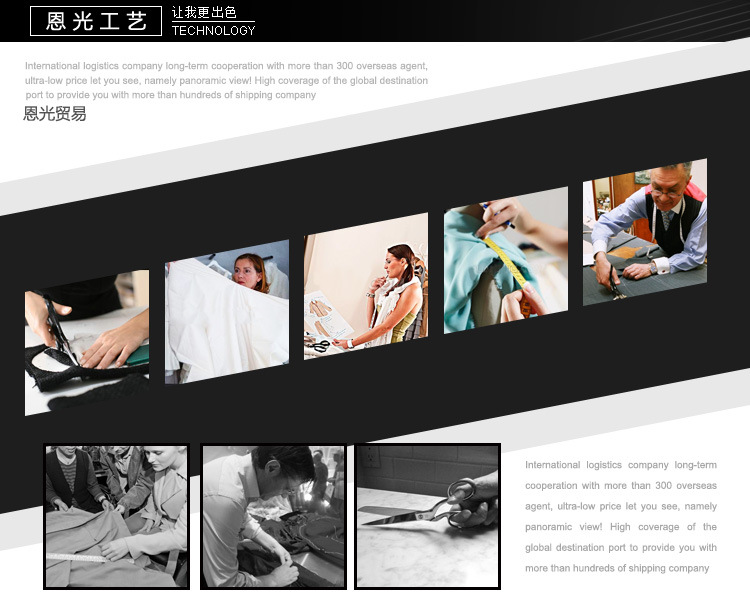
Task: Open the black-and-white scissors on marble photo
Action: [428, 516]
